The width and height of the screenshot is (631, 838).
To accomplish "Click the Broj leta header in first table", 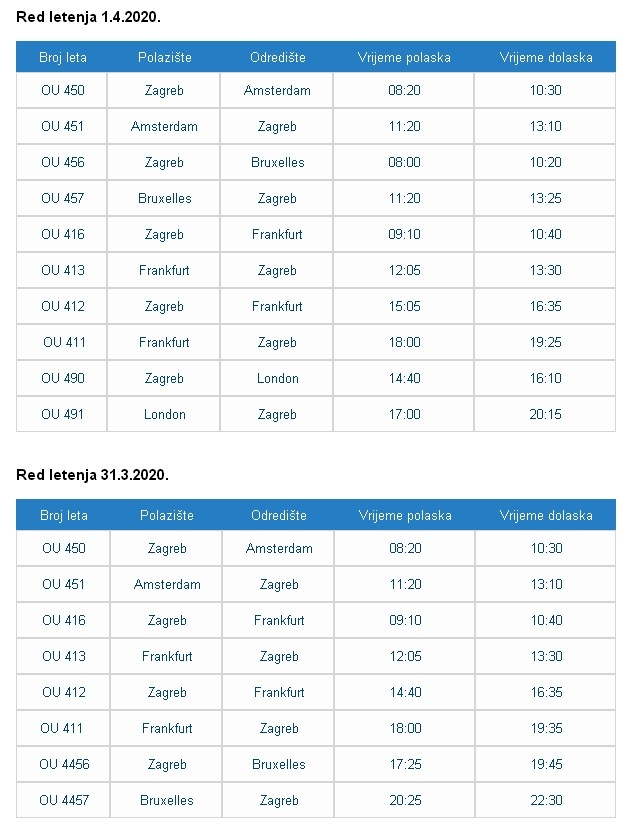I will [63, 57].
